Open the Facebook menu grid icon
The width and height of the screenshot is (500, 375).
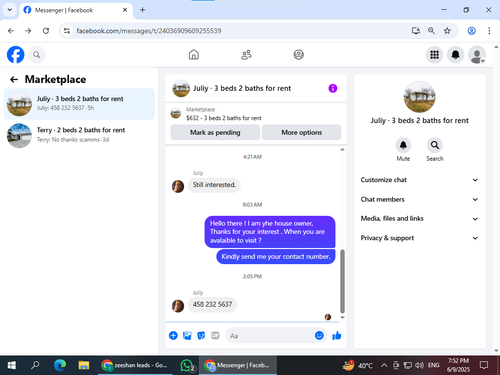[434, 55]
